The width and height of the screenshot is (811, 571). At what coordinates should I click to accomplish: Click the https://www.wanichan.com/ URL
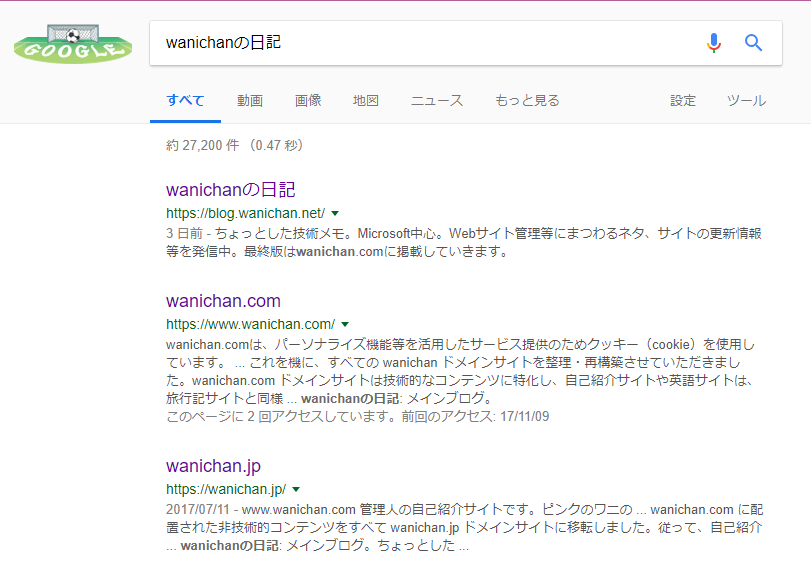tap(250, 324)
